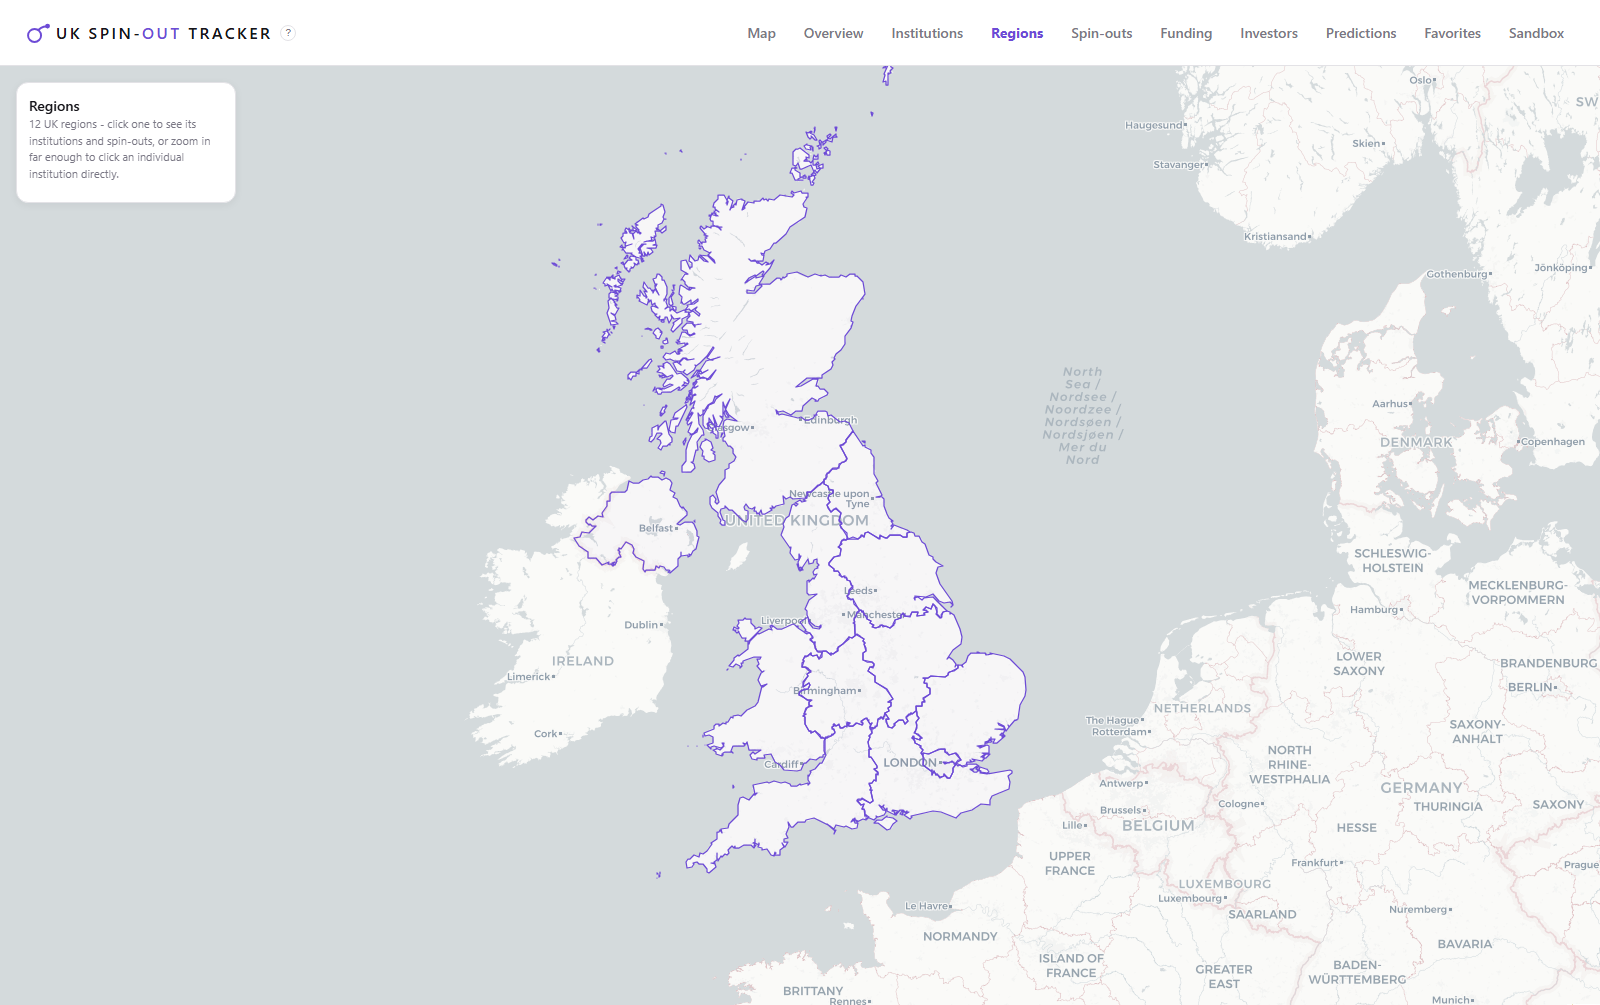Click the Edinburgh label on the map
1600x1005 pixels.
[x=830, y=420]
